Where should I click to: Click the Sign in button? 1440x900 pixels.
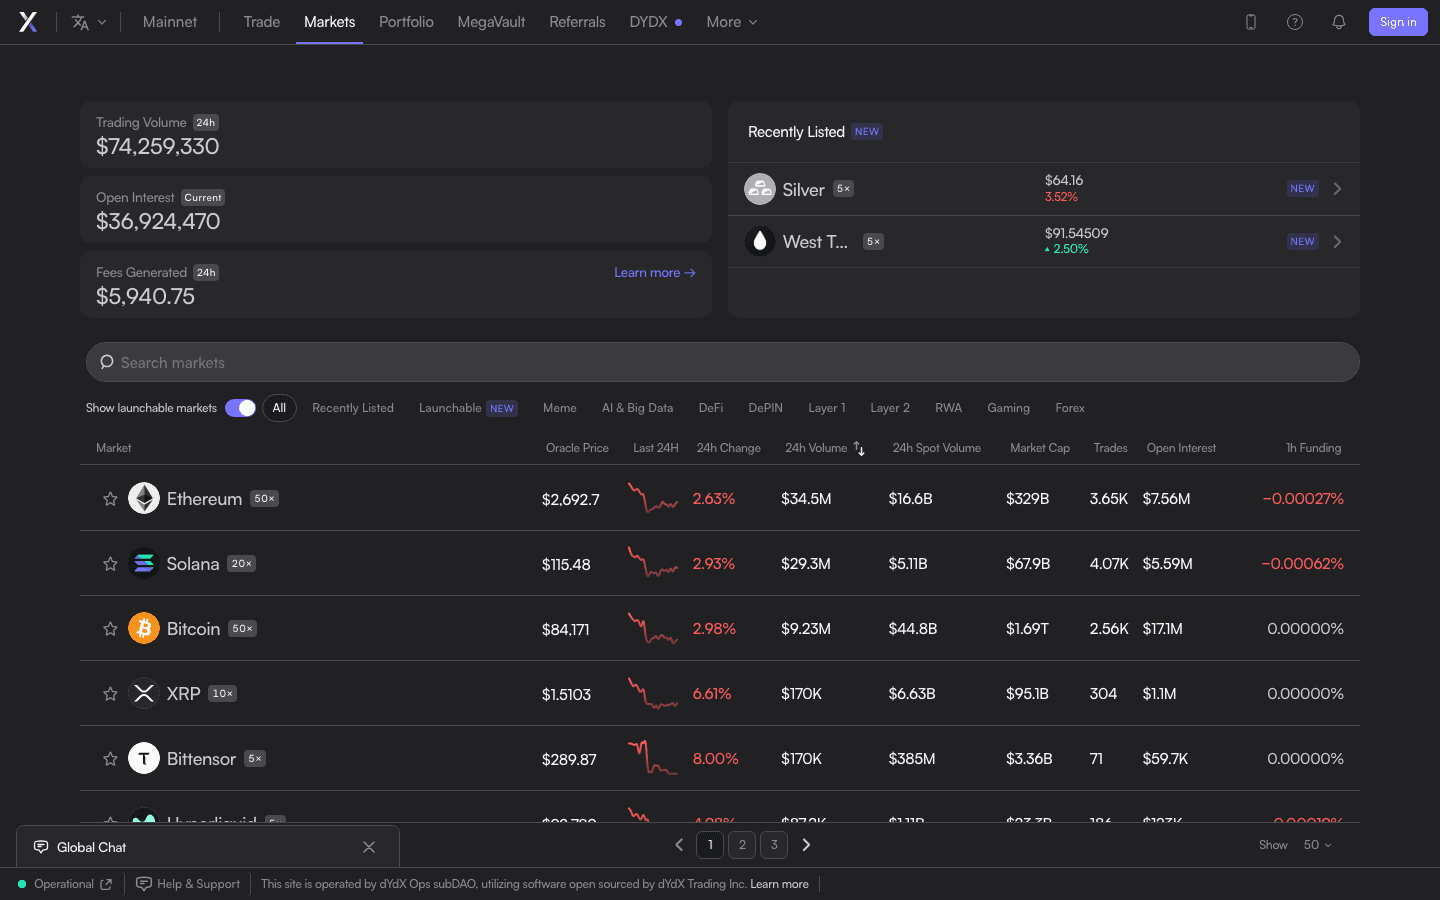pyautogui.click(x=1398, y=22)
